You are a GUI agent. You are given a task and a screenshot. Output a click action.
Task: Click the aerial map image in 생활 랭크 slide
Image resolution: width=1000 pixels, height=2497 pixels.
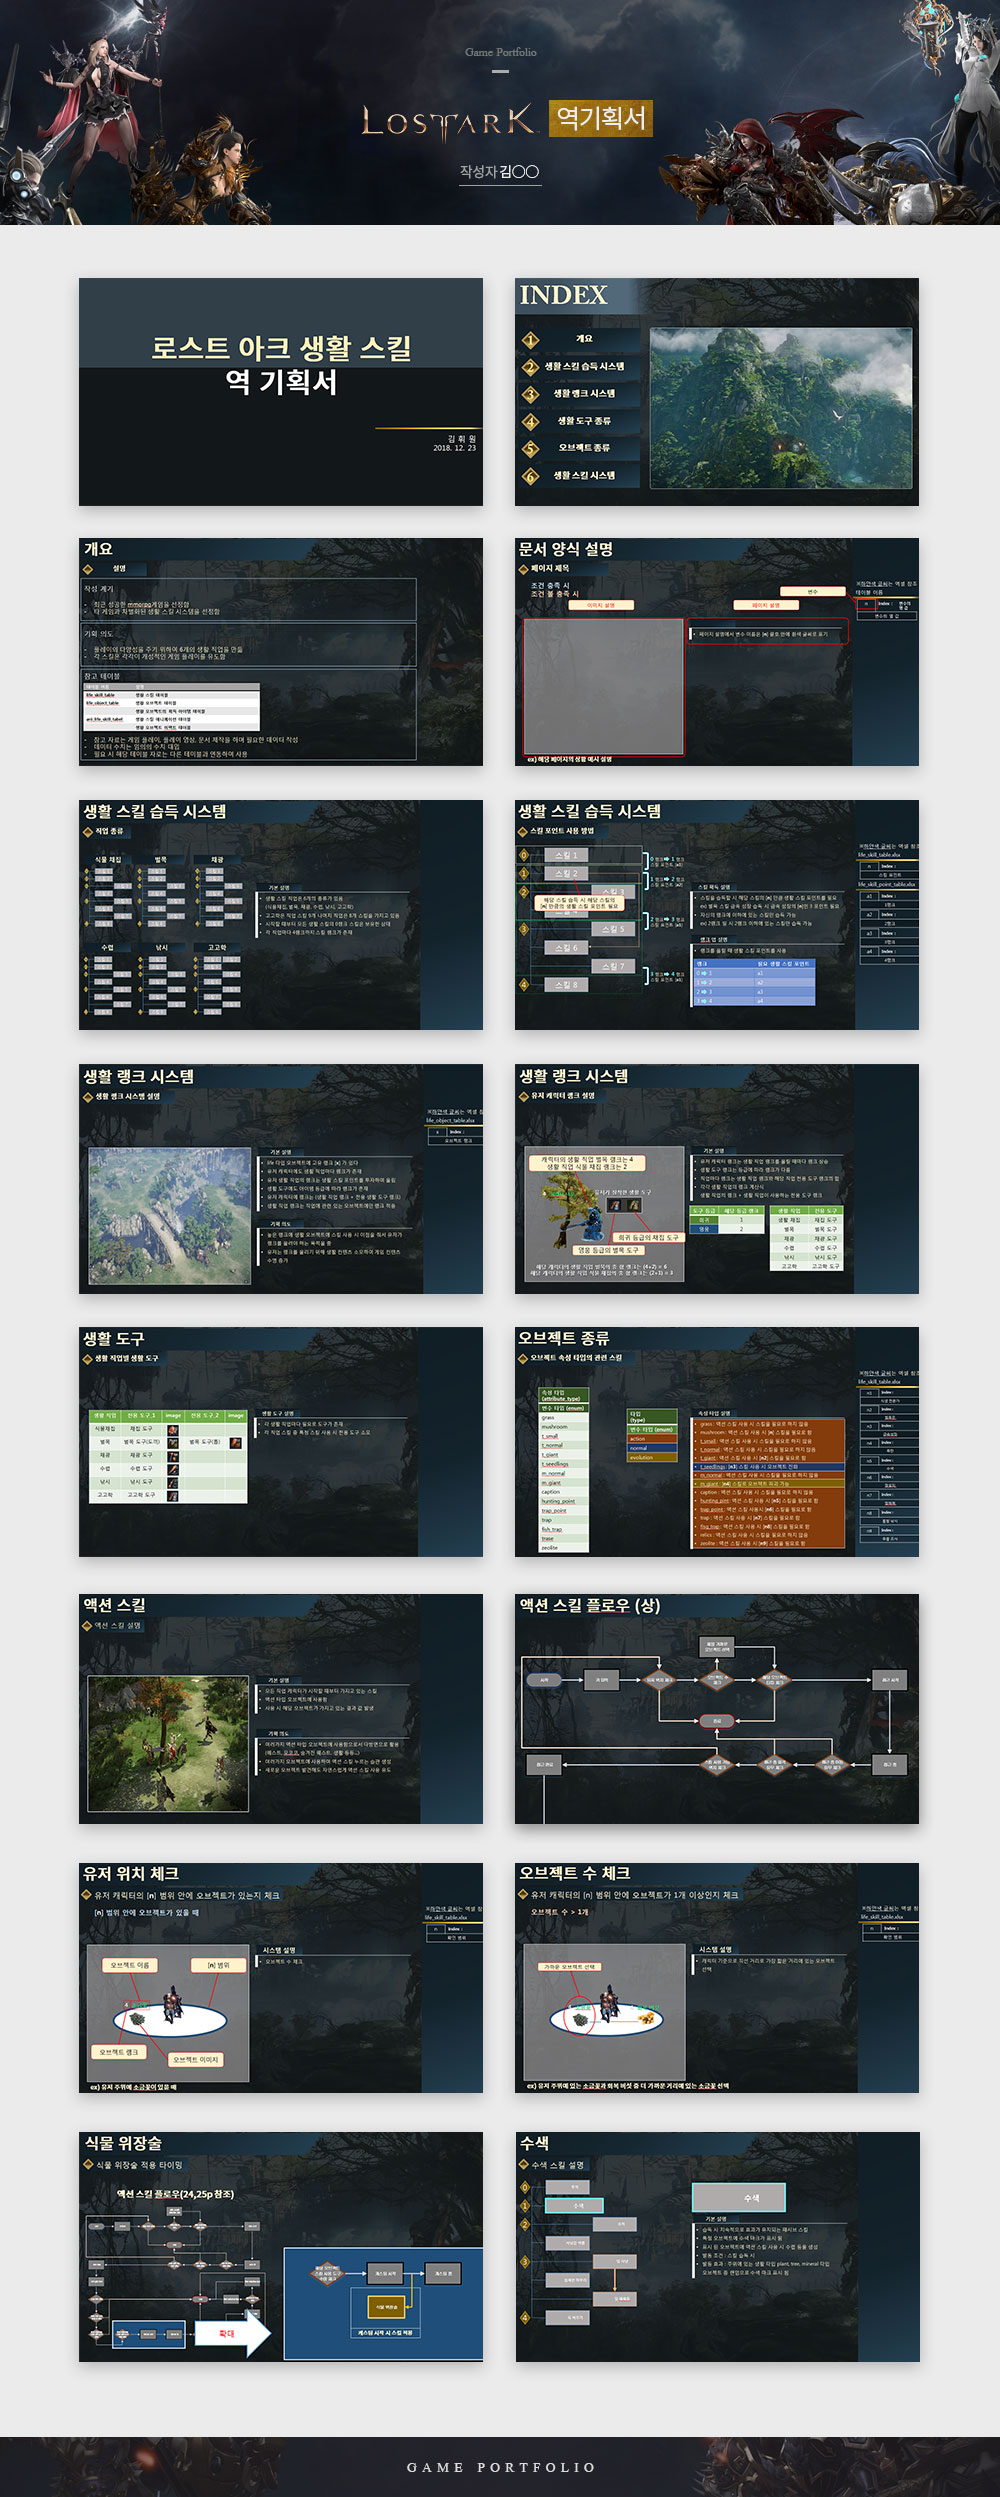(170, 1216)
